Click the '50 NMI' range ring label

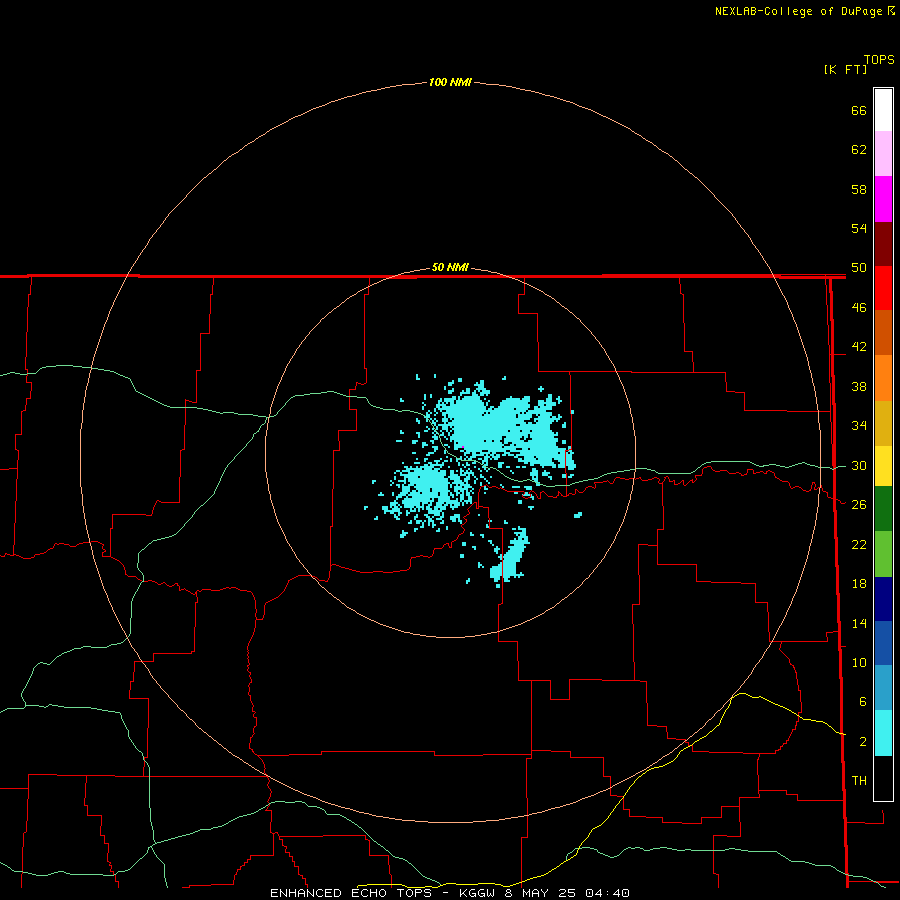450,267
